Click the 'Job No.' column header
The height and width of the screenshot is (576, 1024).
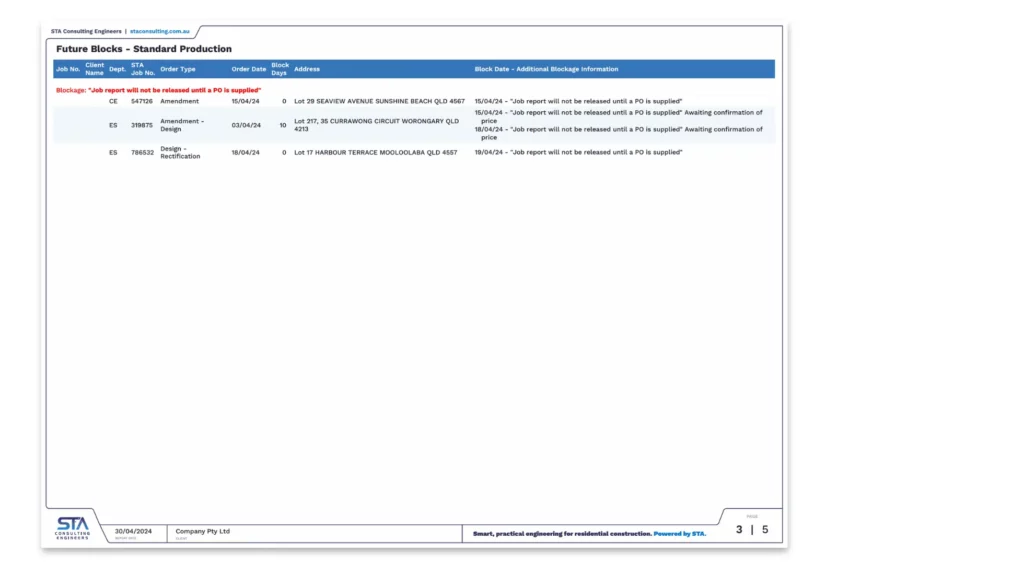[x=68, y=69]
